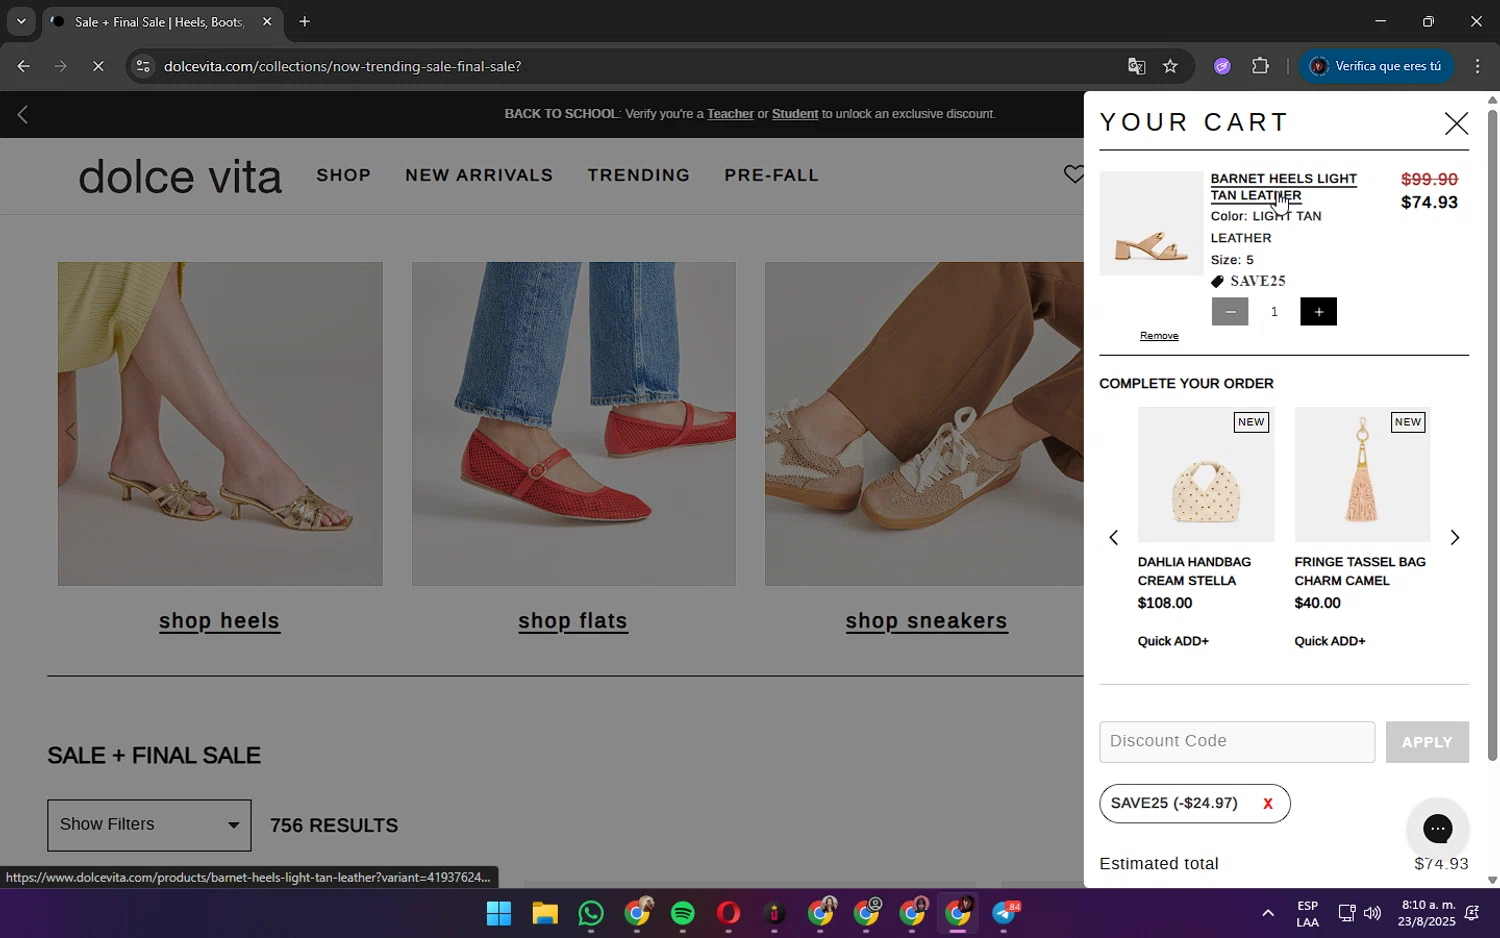The width and height of the screenshot is (1500, 938).
Task: Open the tab search dropdown arrow
Action: tap(21, 21)
